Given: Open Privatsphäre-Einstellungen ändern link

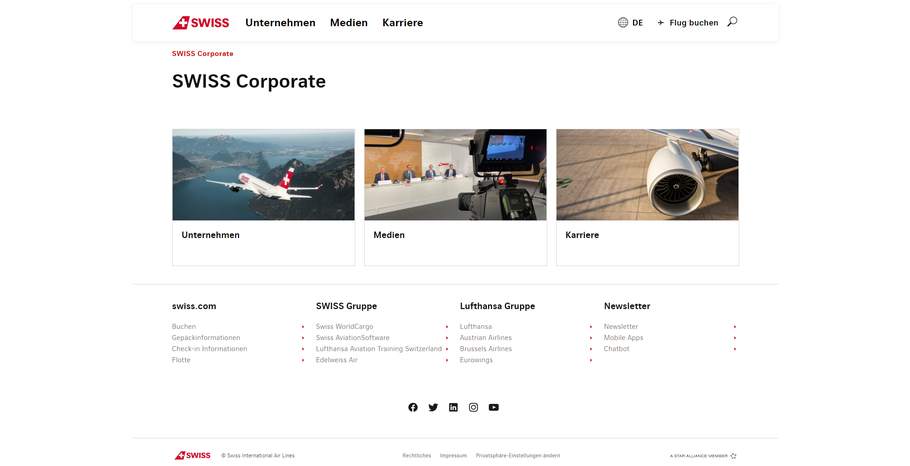Looking at the screenshot, I should [518, 456].
